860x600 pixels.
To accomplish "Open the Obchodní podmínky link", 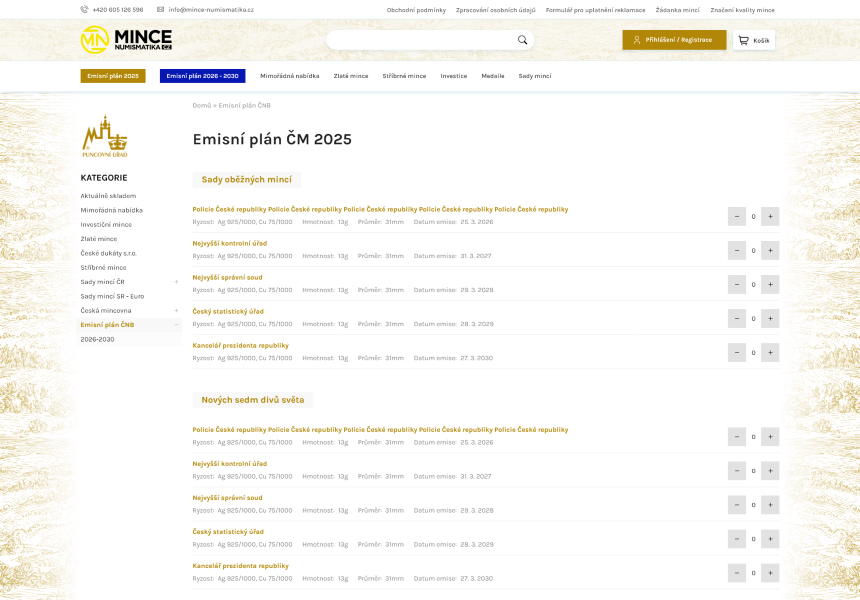I will 416,9.
